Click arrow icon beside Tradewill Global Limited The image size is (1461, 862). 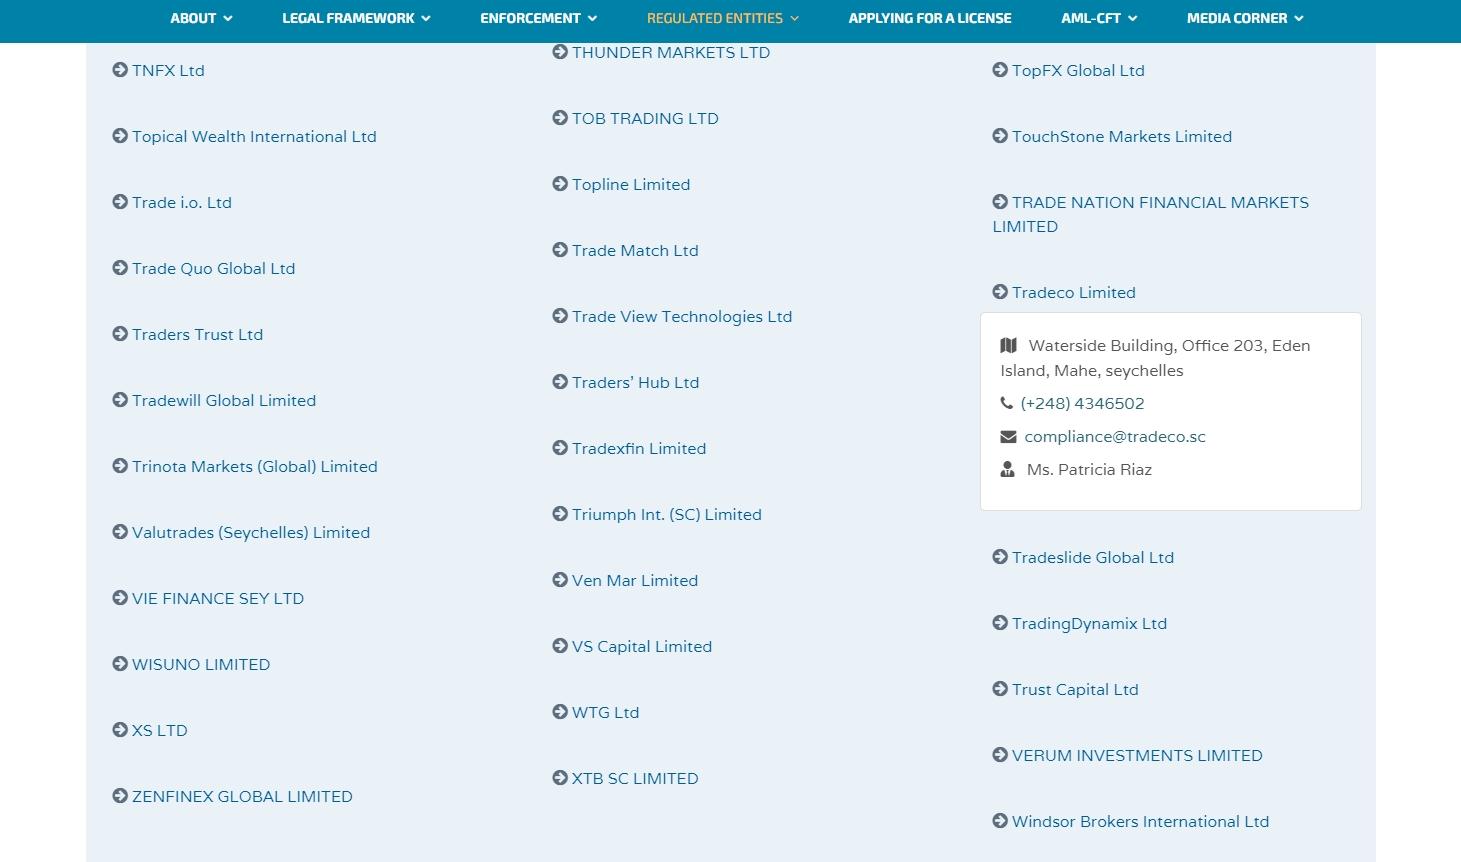click(120, 400)
